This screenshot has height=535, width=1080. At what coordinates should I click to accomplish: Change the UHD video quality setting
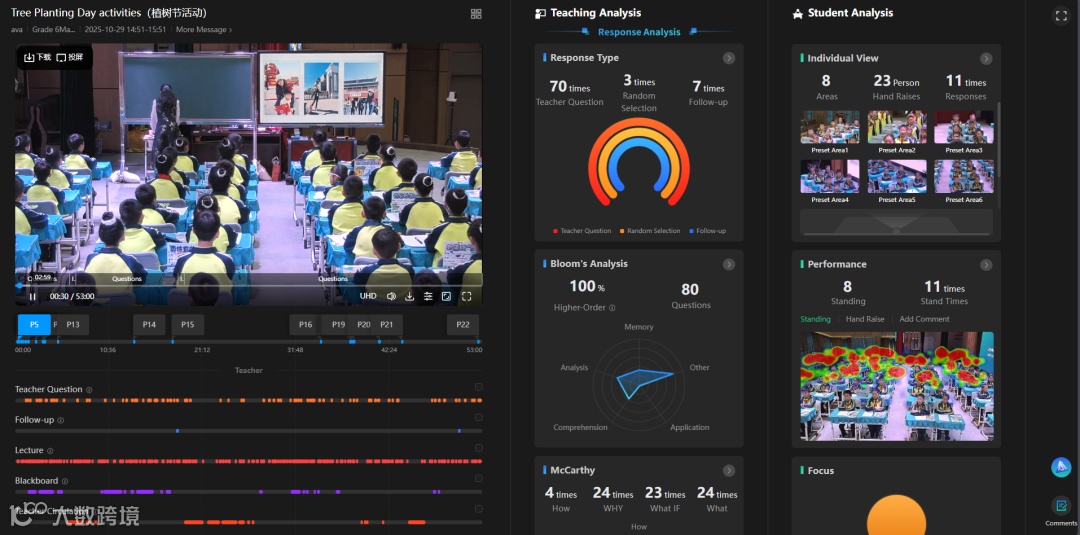[368, 296]
